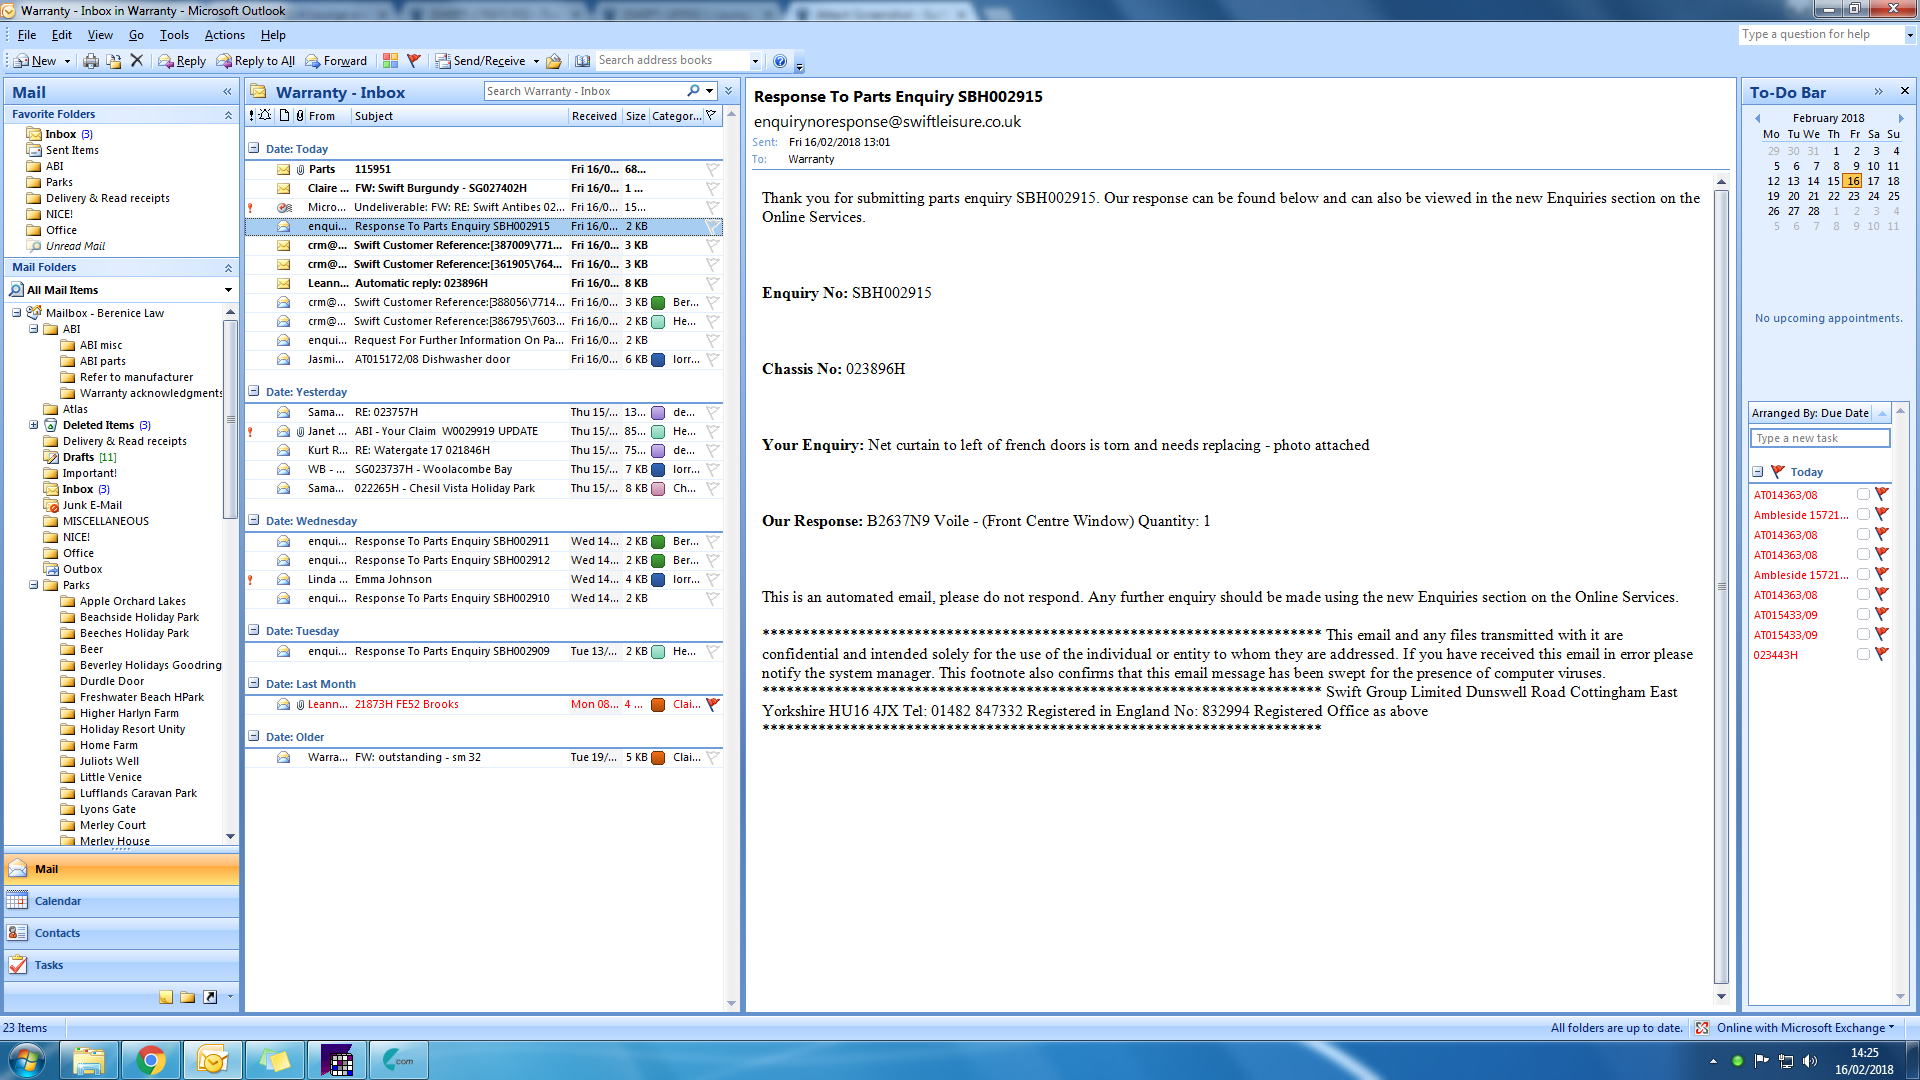The width and height of the screenshot is (1920, 1080).
Task: Open the All Mail Items dropdown
Action: click(x=228, y=290)
